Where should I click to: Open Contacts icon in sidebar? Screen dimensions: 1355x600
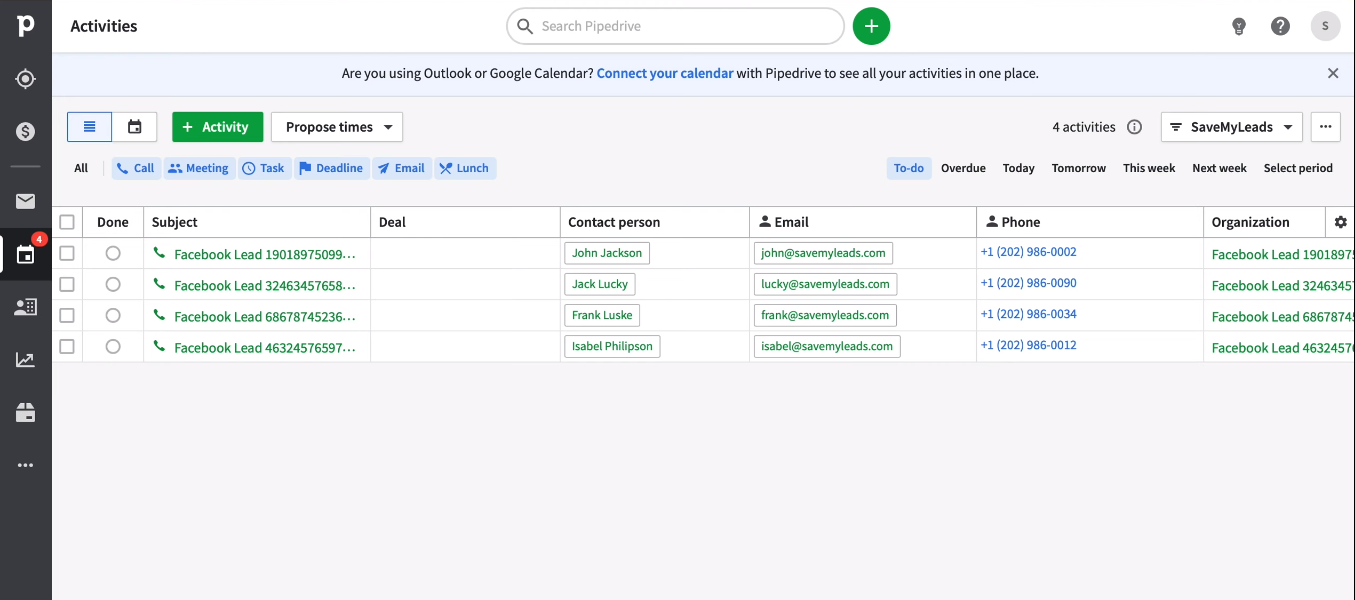(x=26, y=307)
